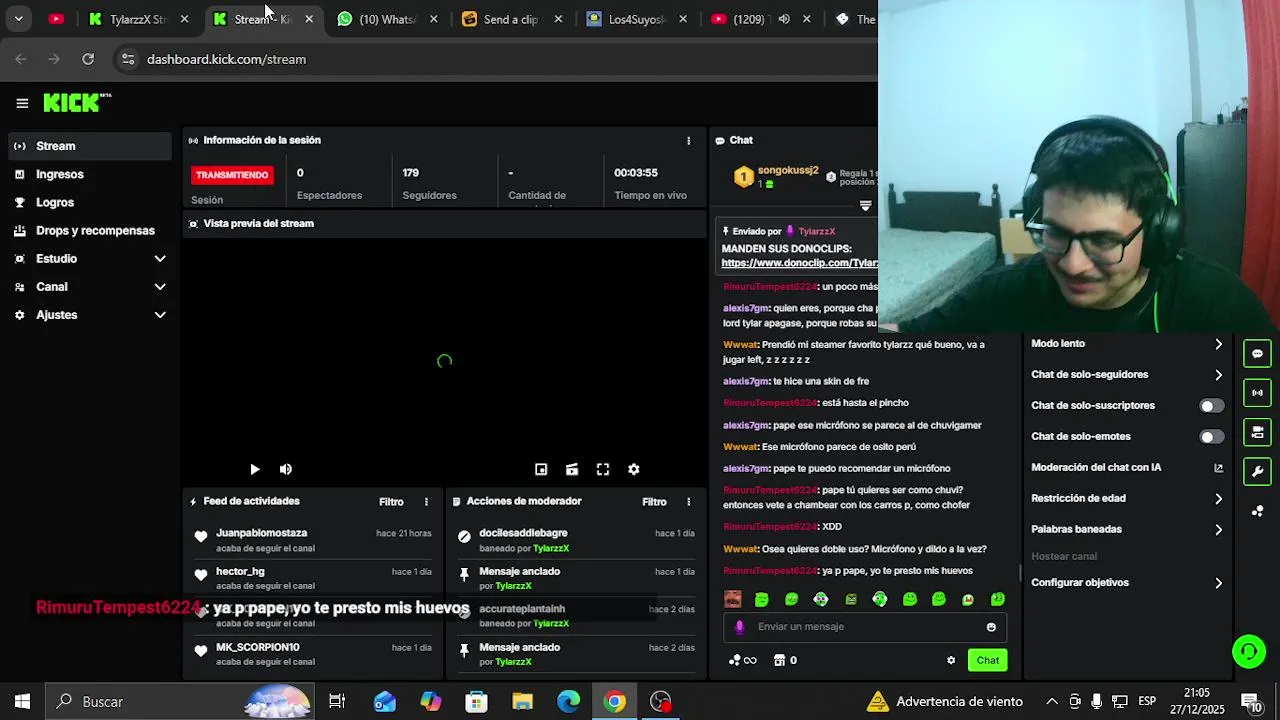Open the Chat de solo-seguidores submenu
1280x720 pixels.
1127,375
